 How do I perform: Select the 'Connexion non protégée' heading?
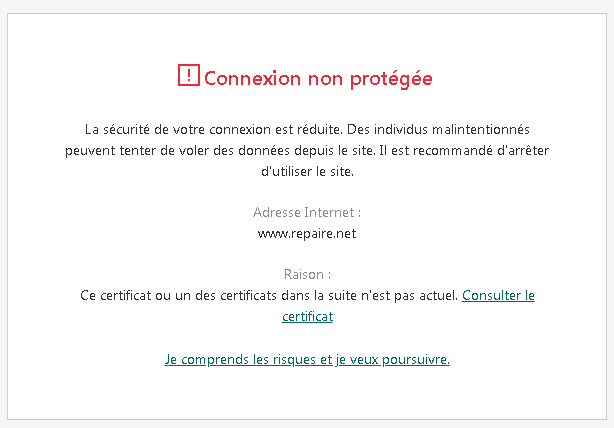coord(318,79)
